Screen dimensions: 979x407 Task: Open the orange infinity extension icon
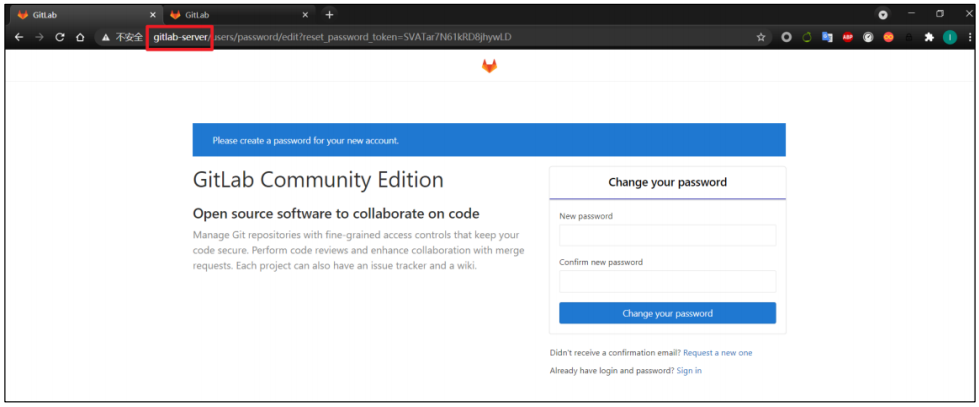click(x=888, y=37)
